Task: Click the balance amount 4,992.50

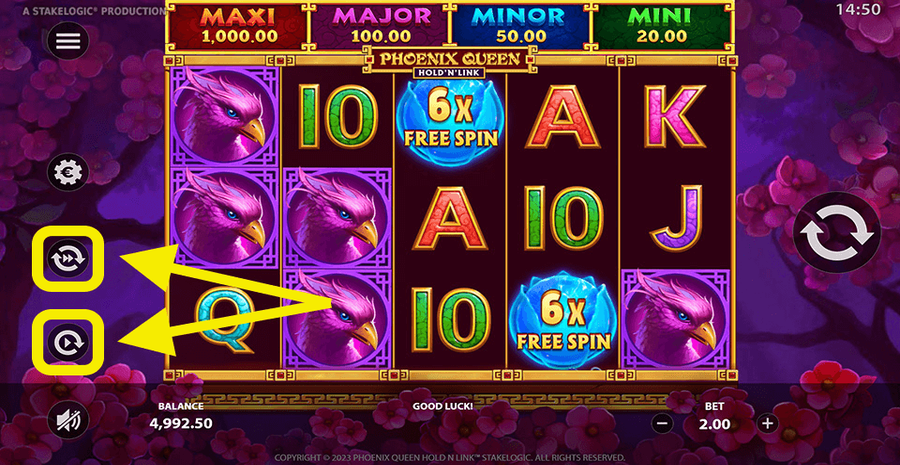Action: pyautogui.click(x=181, y=424)
